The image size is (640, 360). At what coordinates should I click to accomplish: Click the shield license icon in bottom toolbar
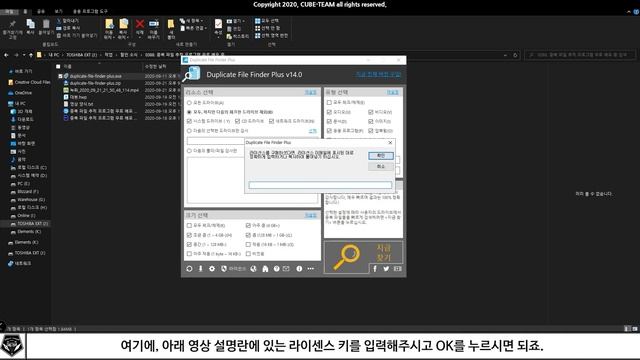pos(224,269)
